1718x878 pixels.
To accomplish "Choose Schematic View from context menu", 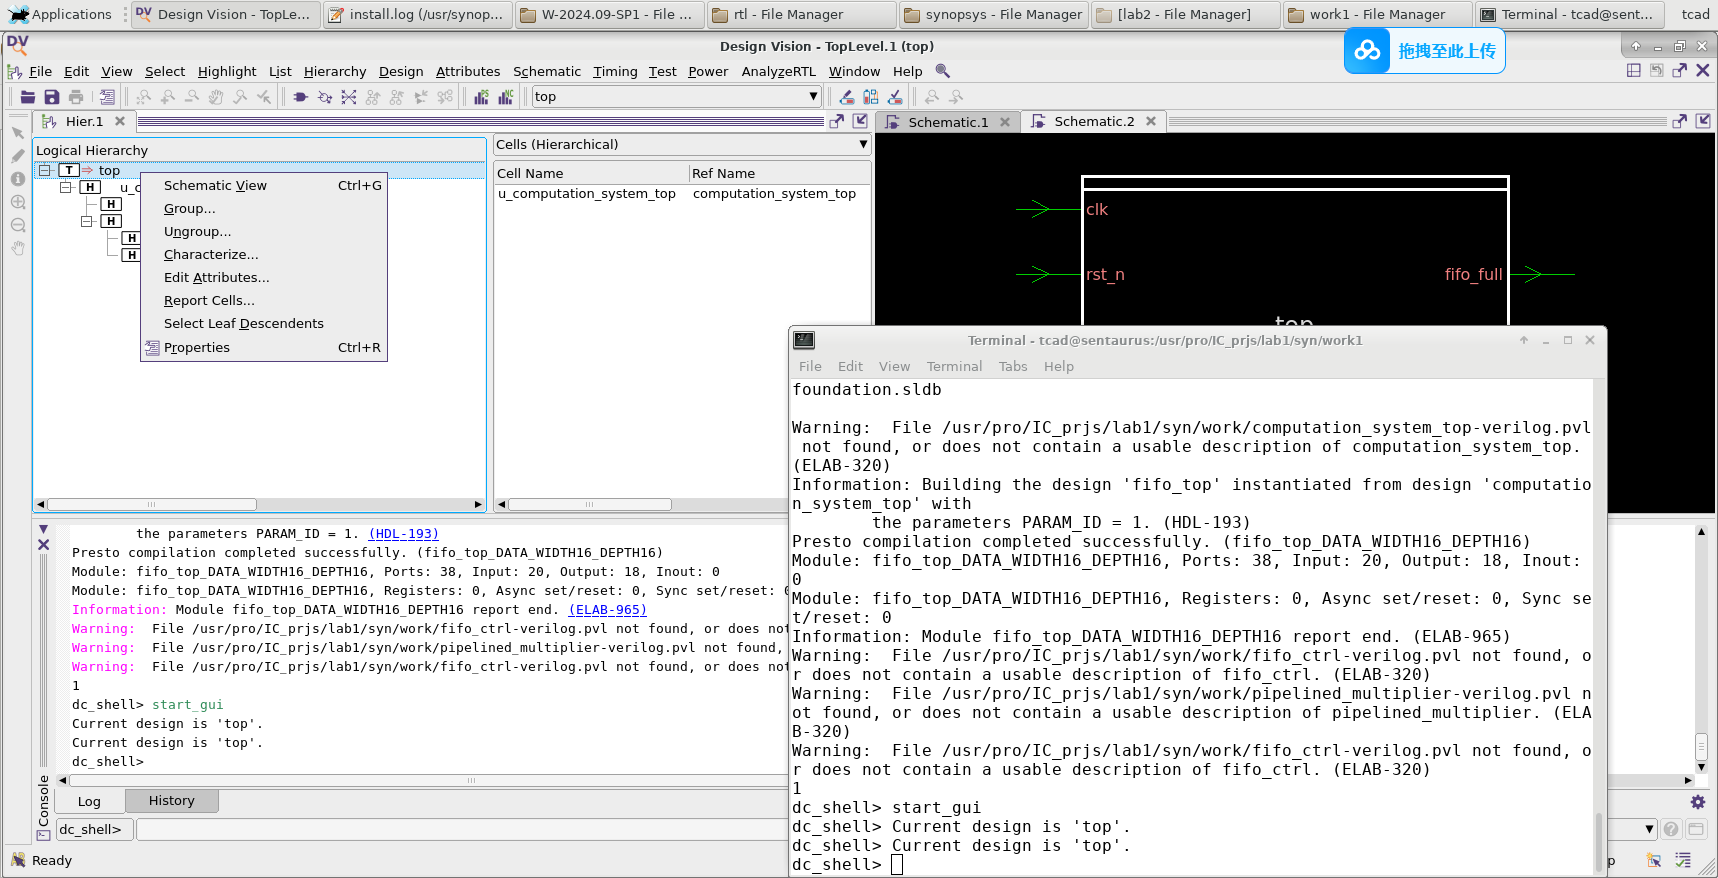I will (x=215, y=186).
